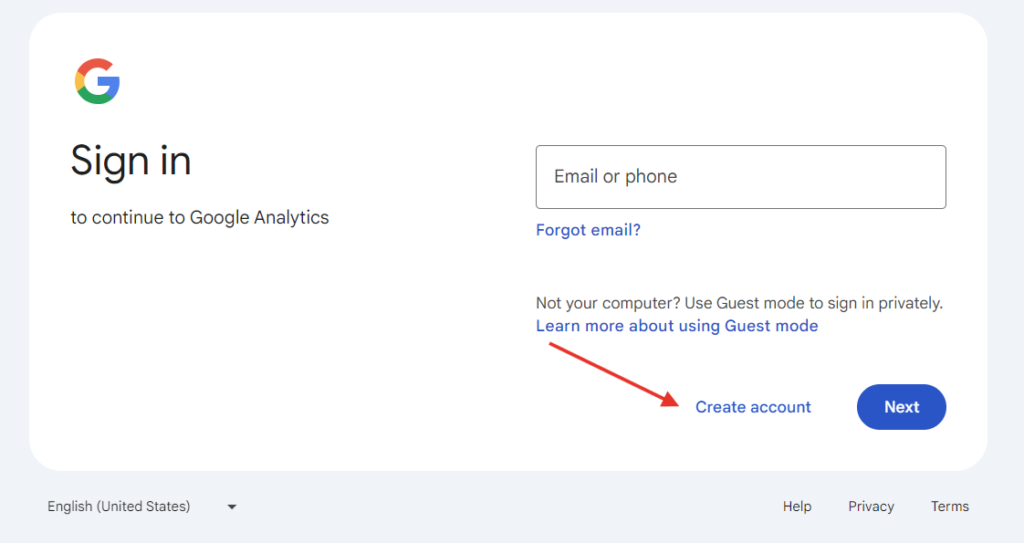The width and height of the screenshot is (1024, 543).
Task: Expand the English (United States) language dropdown
Action: pos(142,506)
